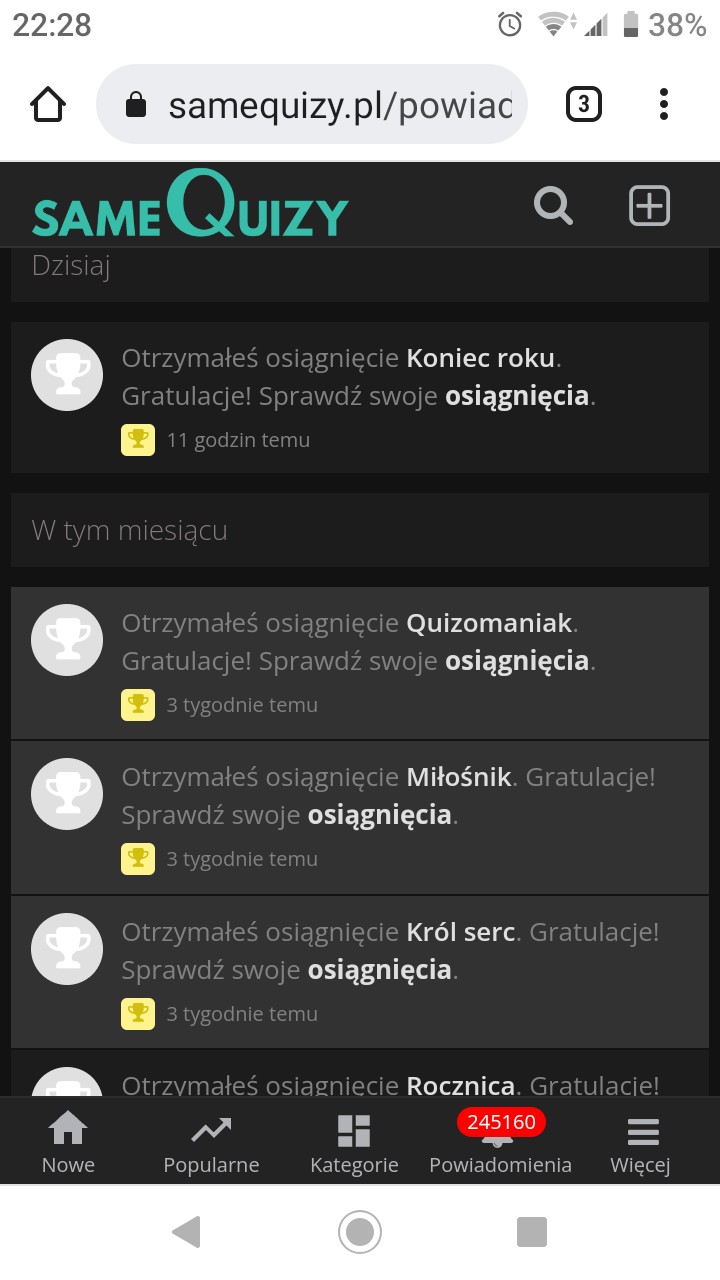The width and height of the screenshot is (720, 1280).
Task: Open the Kategorie tab
Action: point(354,1143)
